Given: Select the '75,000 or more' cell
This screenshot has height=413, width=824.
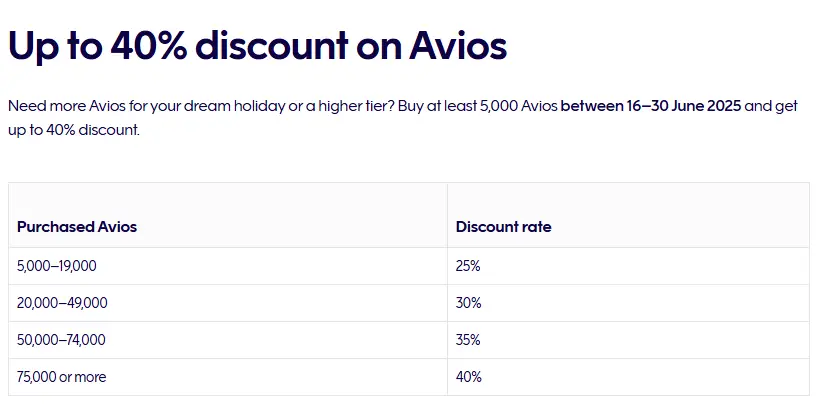Looking at the screenshot, I should pos(228,377).
